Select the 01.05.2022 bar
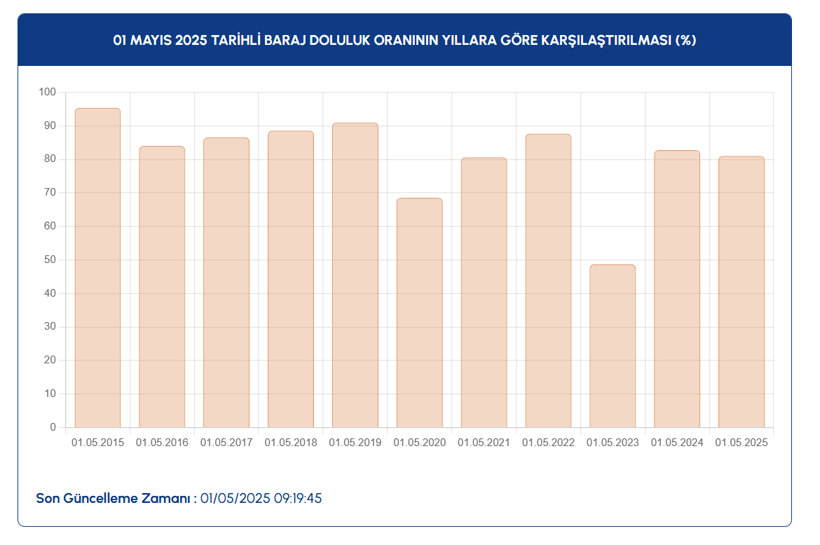This screenshot has width=820, height=545. click(x=548, y=281)
